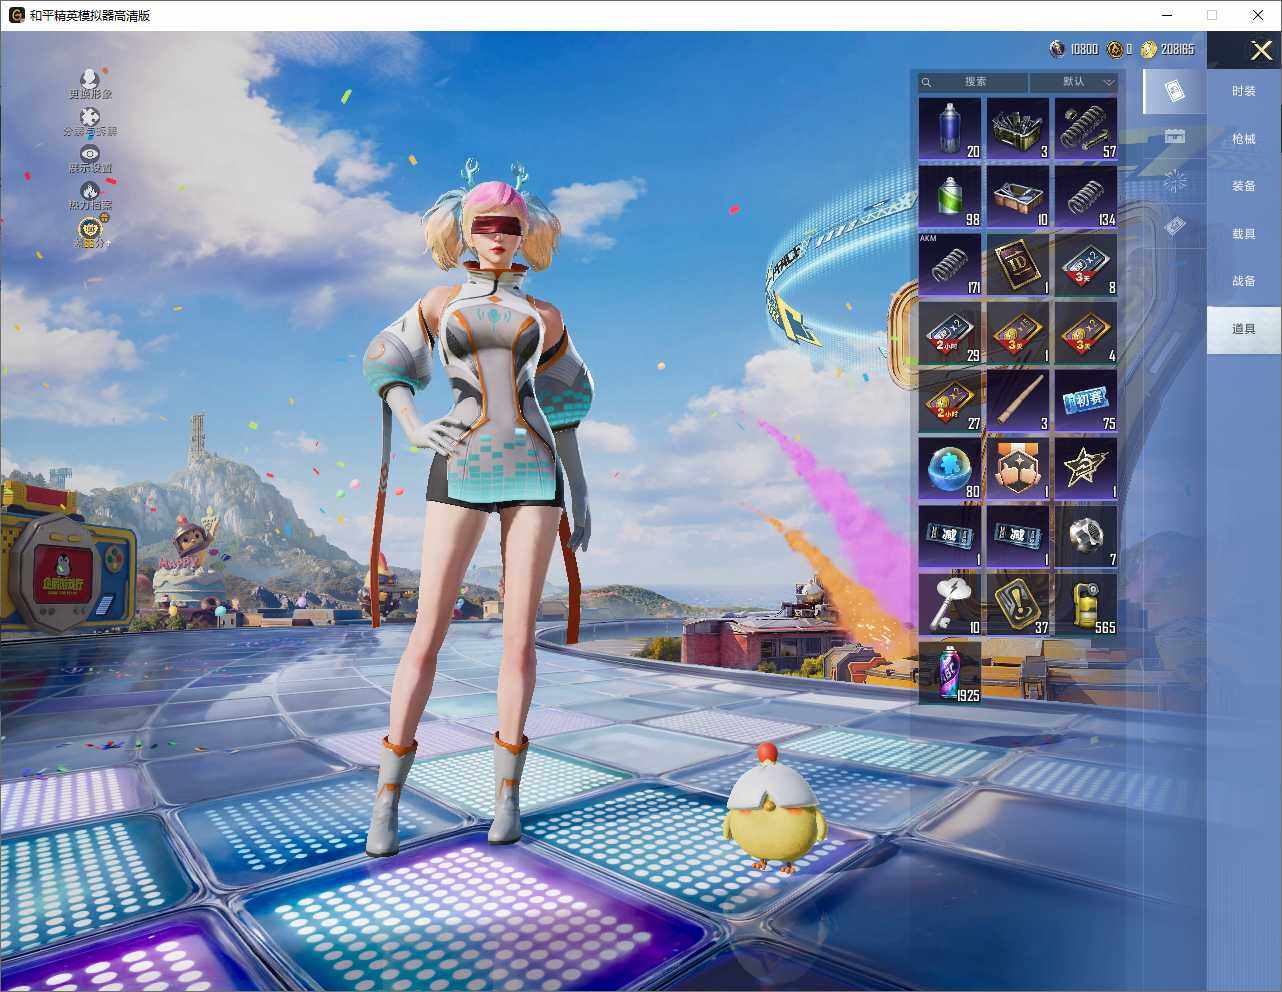The height and width of the screenshot is (992, 1282).
Task: Switch to the 装备 tab
Action: coord(1244,186)
